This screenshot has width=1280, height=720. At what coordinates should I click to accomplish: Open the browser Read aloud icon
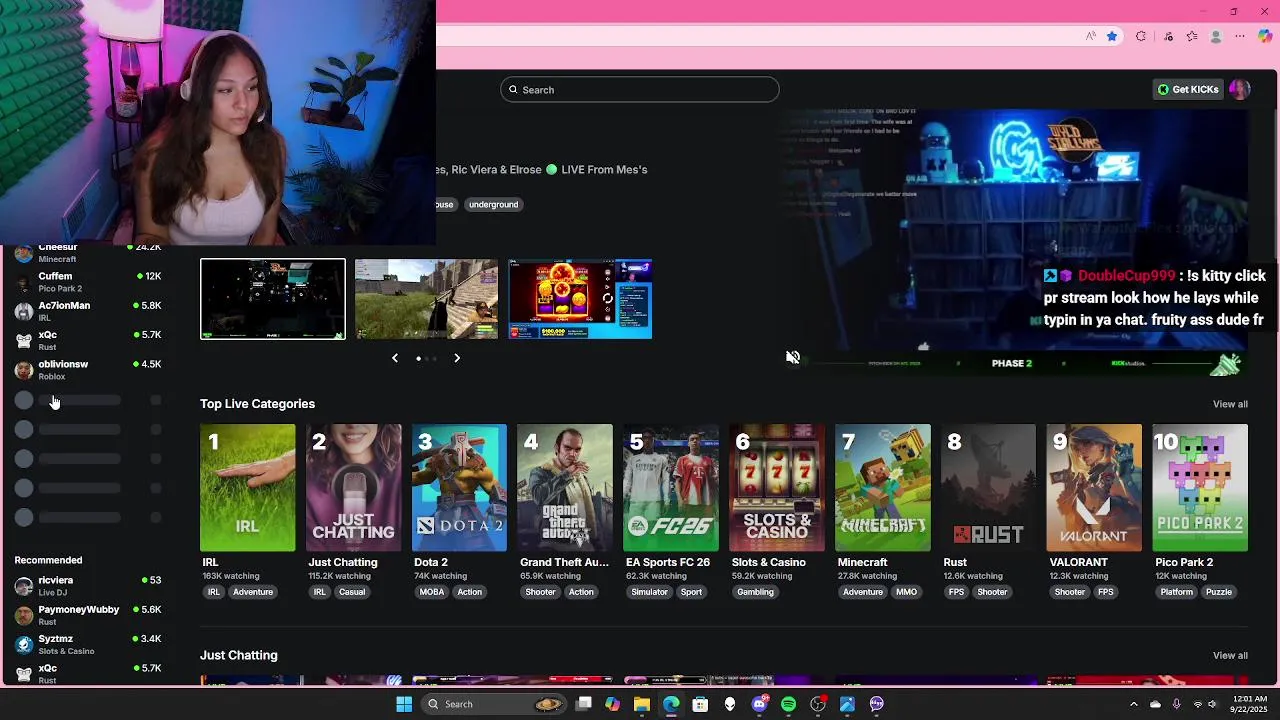coord(1090,36)
